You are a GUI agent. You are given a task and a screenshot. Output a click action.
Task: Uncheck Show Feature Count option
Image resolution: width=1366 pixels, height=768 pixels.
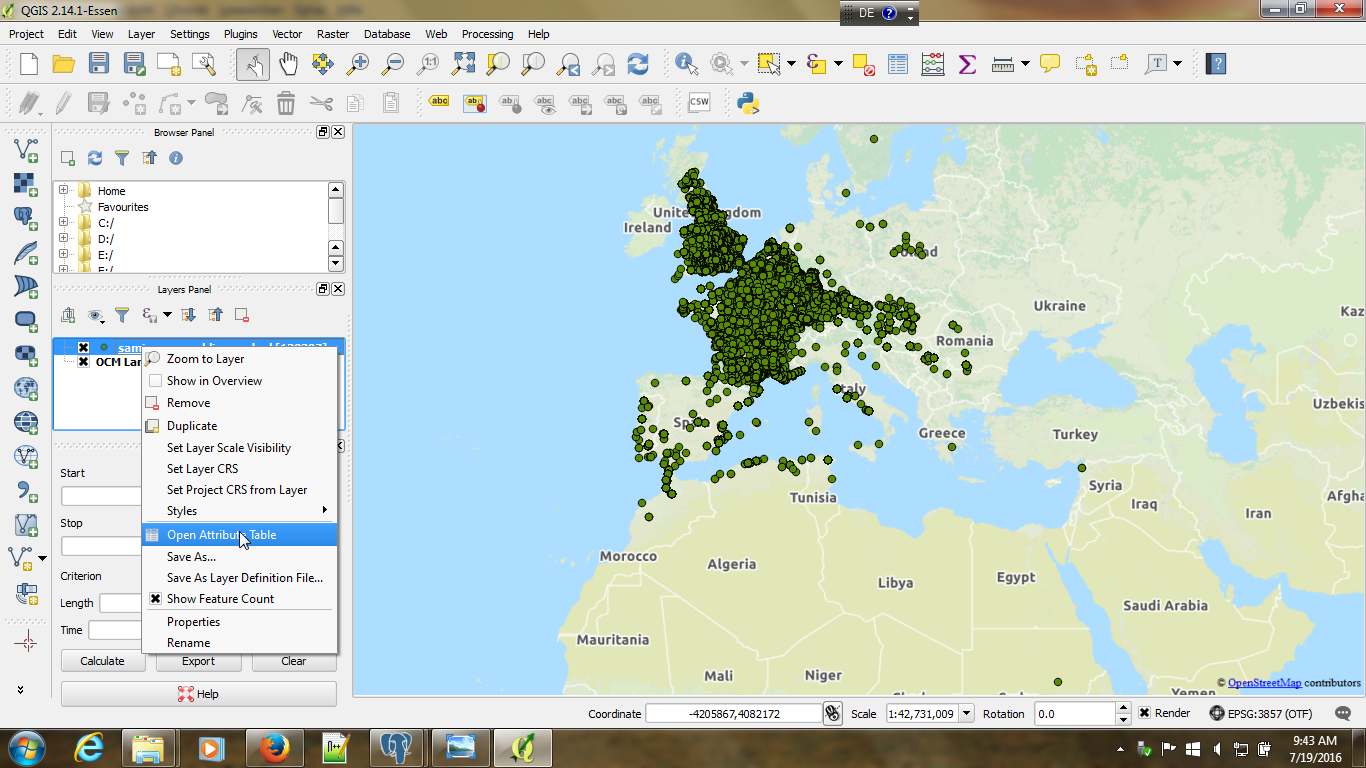click(x=155, y=599)
